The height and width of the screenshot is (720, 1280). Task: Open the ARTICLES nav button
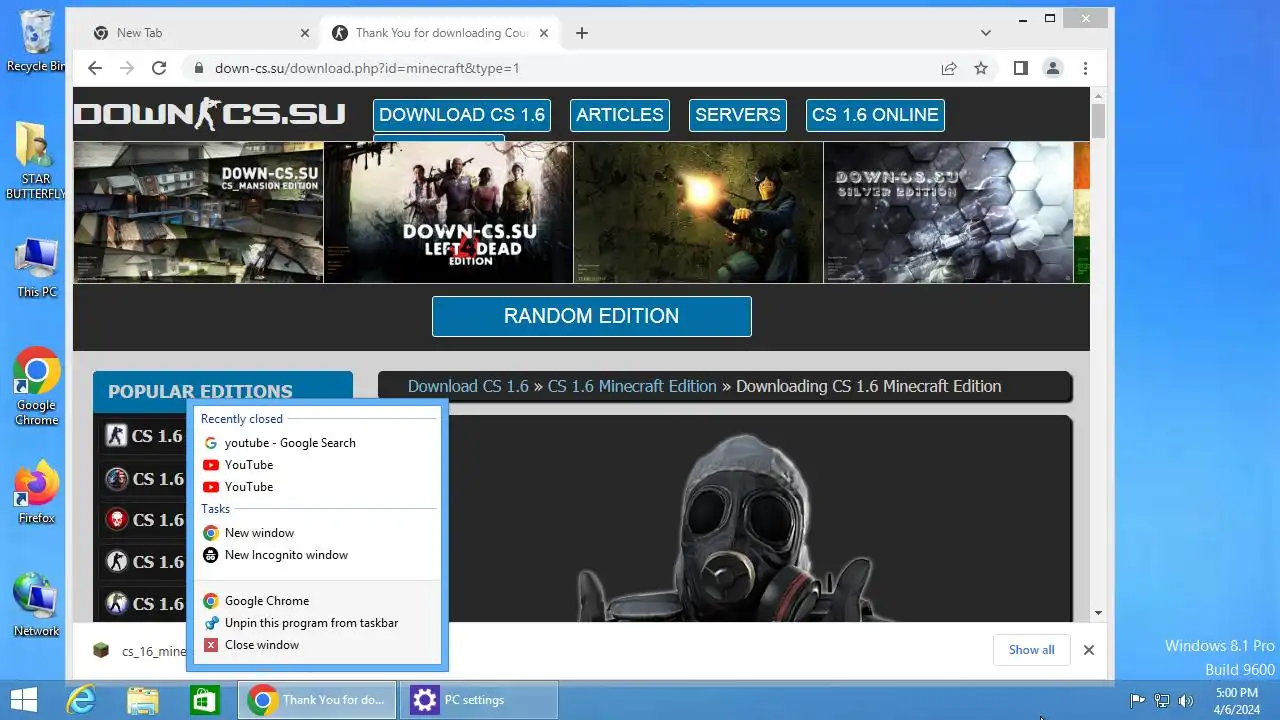pos(620,115)
